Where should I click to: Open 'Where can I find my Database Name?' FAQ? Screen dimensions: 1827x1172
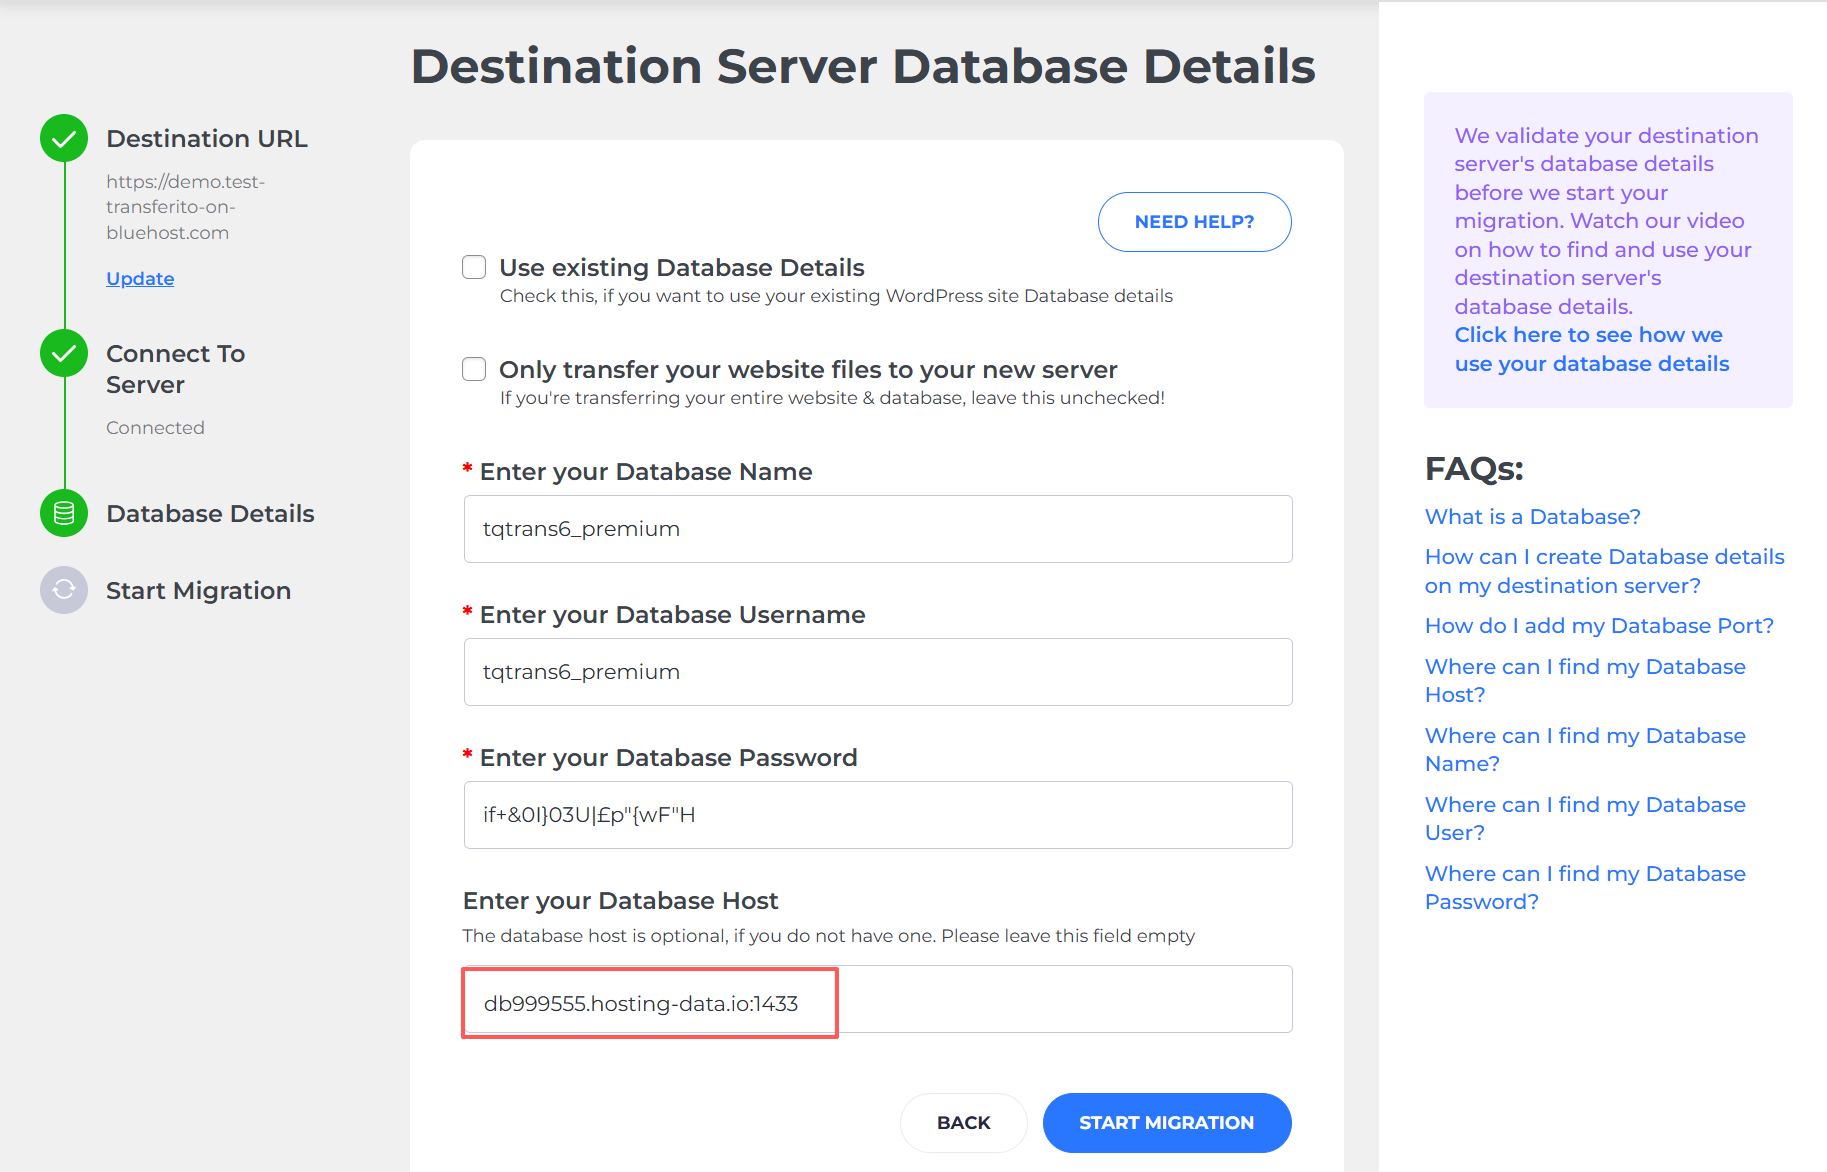1585,749
